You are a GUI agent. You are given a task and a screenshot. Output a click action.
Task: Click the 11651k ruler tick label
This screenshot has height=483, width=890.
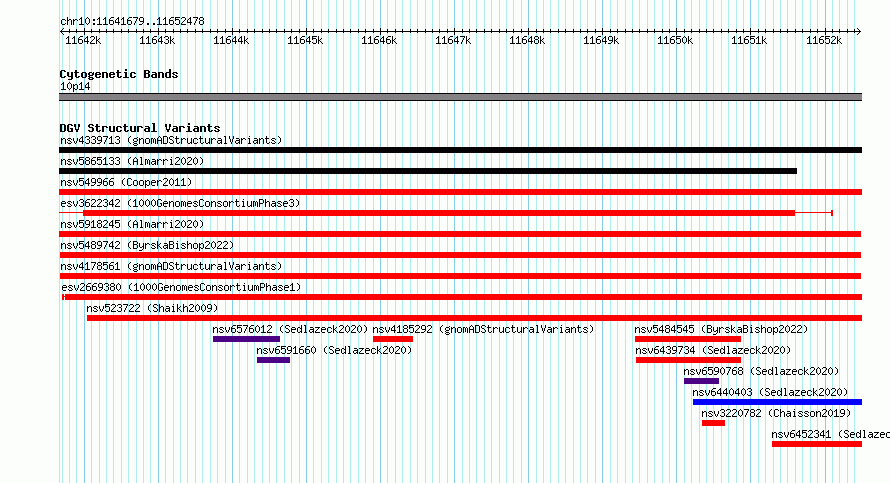749,40
